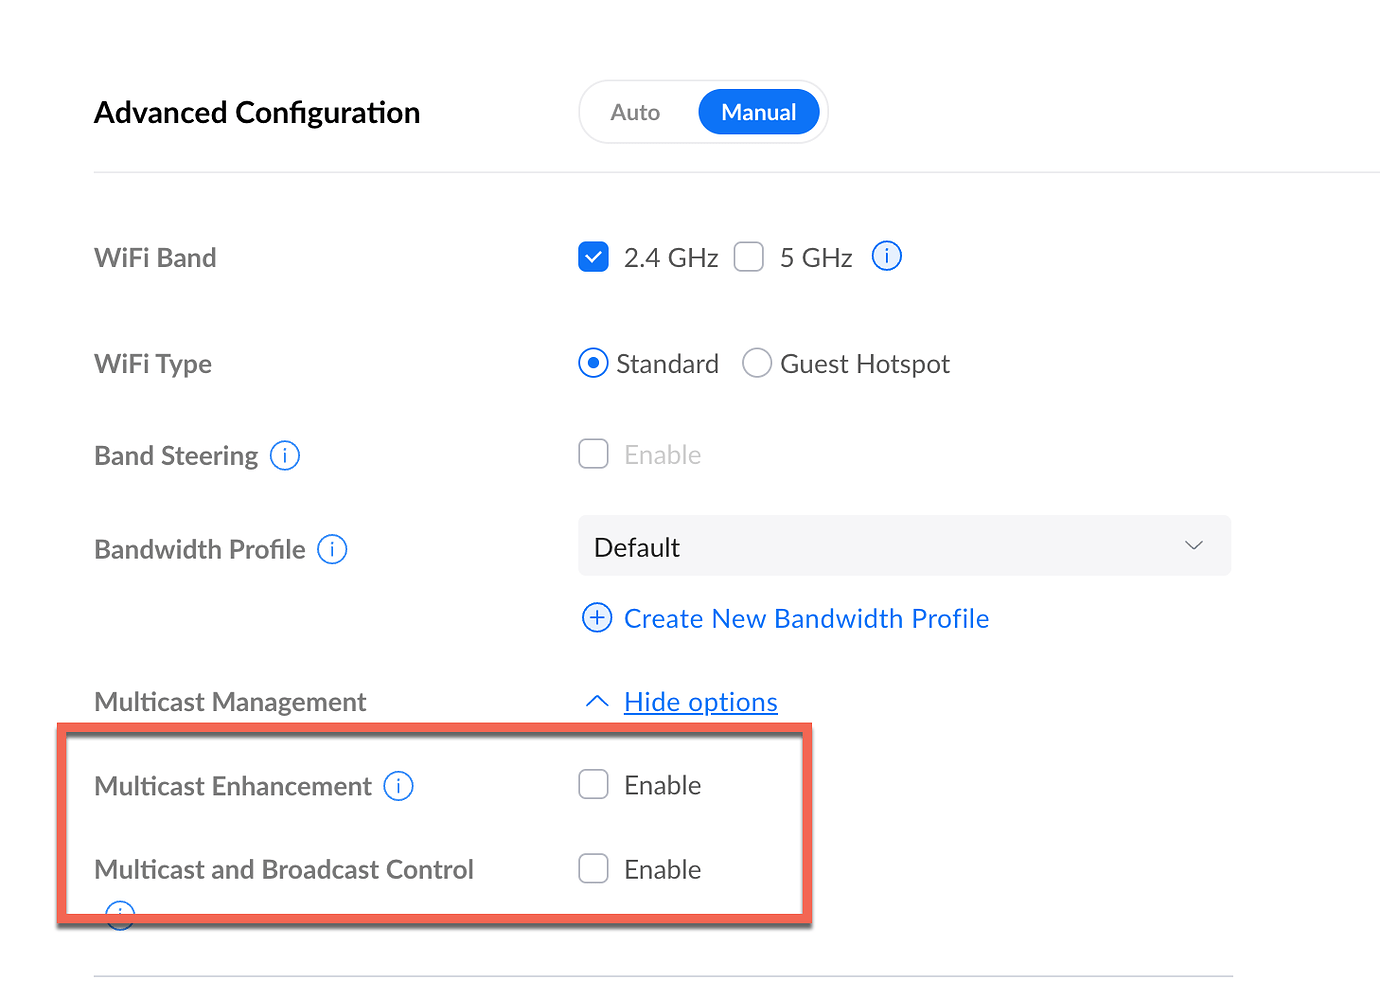The height and width of the screenshot is (998, 1380).
Task: Show the Multicast Enhancement info icon
Action: 398,786
